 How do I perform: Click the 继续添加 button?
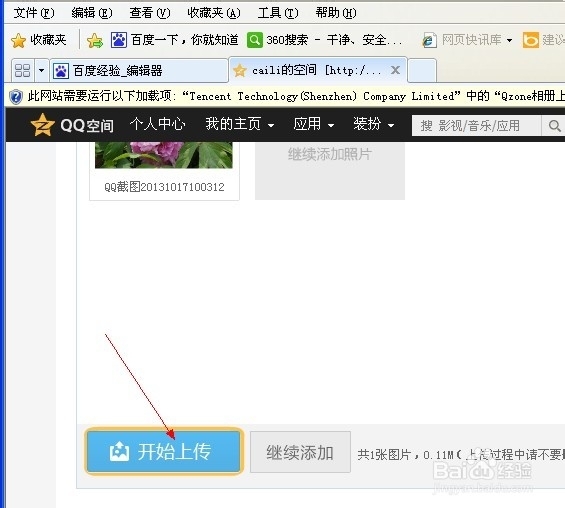(300, 452)
